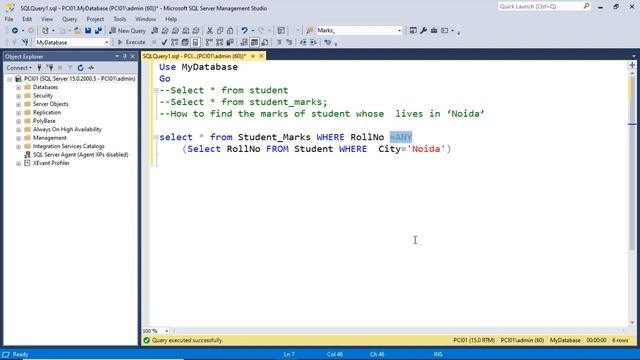Collapse the PCI01 server node
The image size is (640, 360).
click(x=9, y=79)
